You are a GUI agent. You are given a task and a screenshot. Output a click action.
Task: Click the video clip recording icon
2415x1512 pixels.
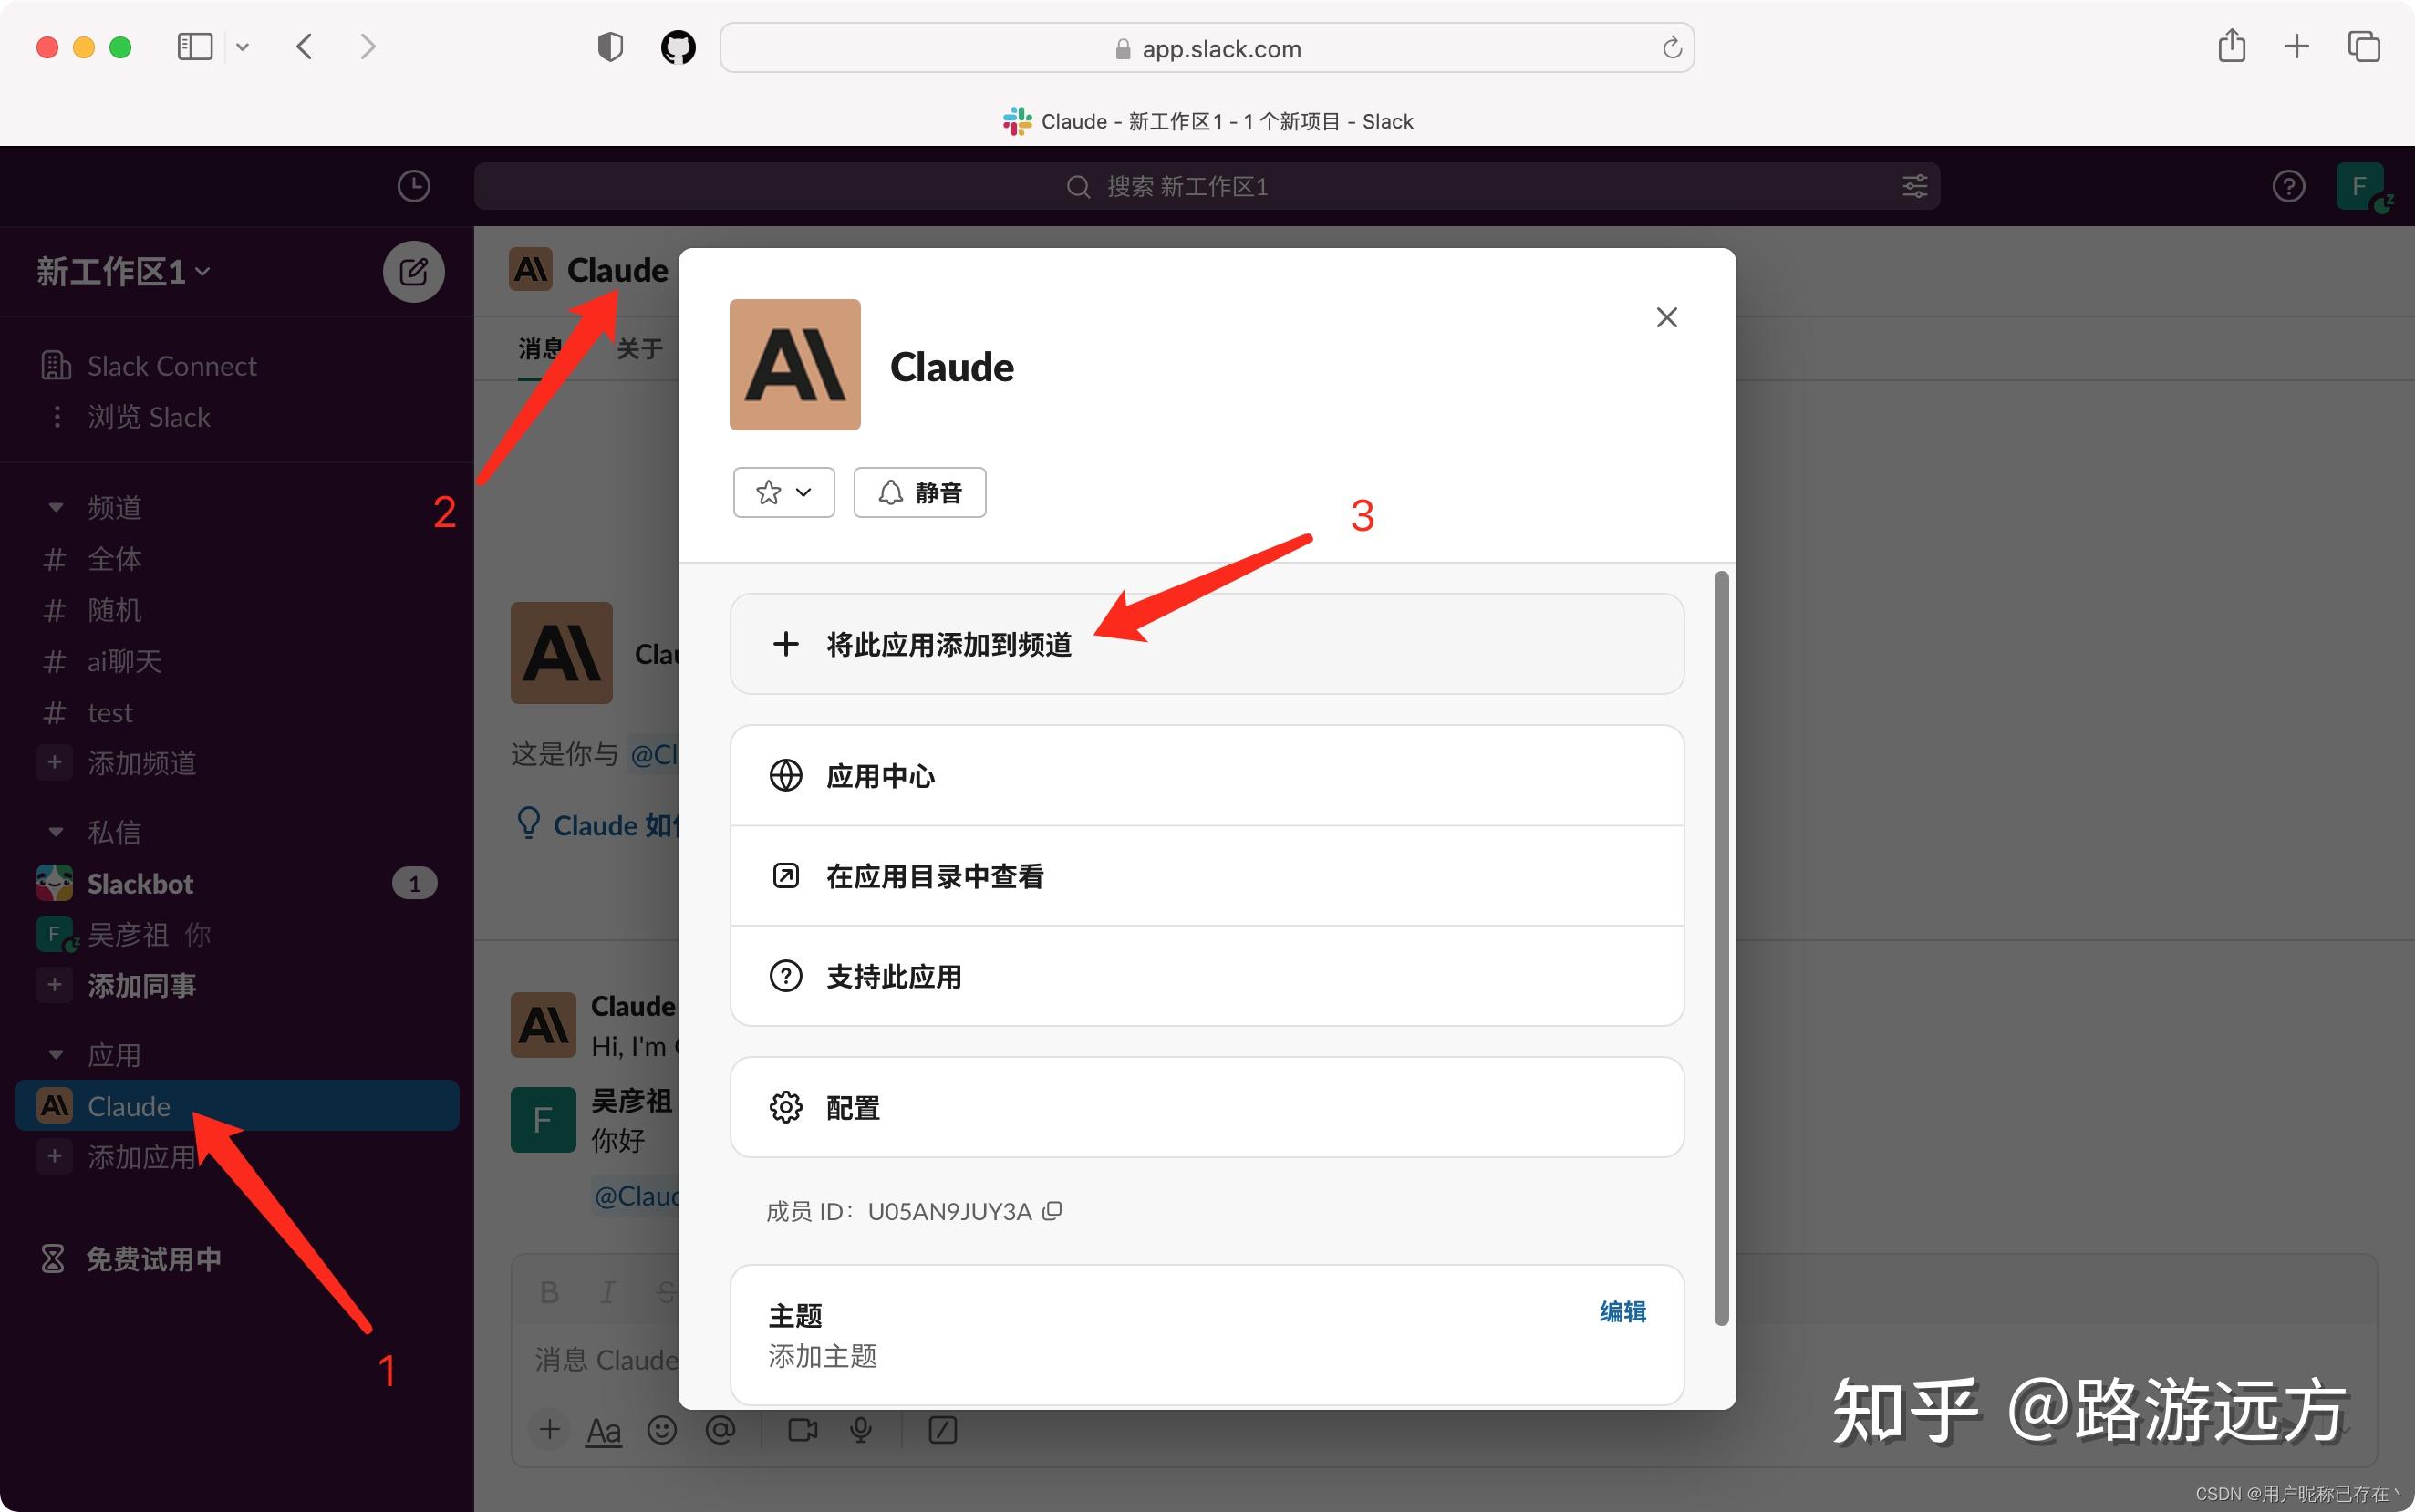tap(801, 1429)
